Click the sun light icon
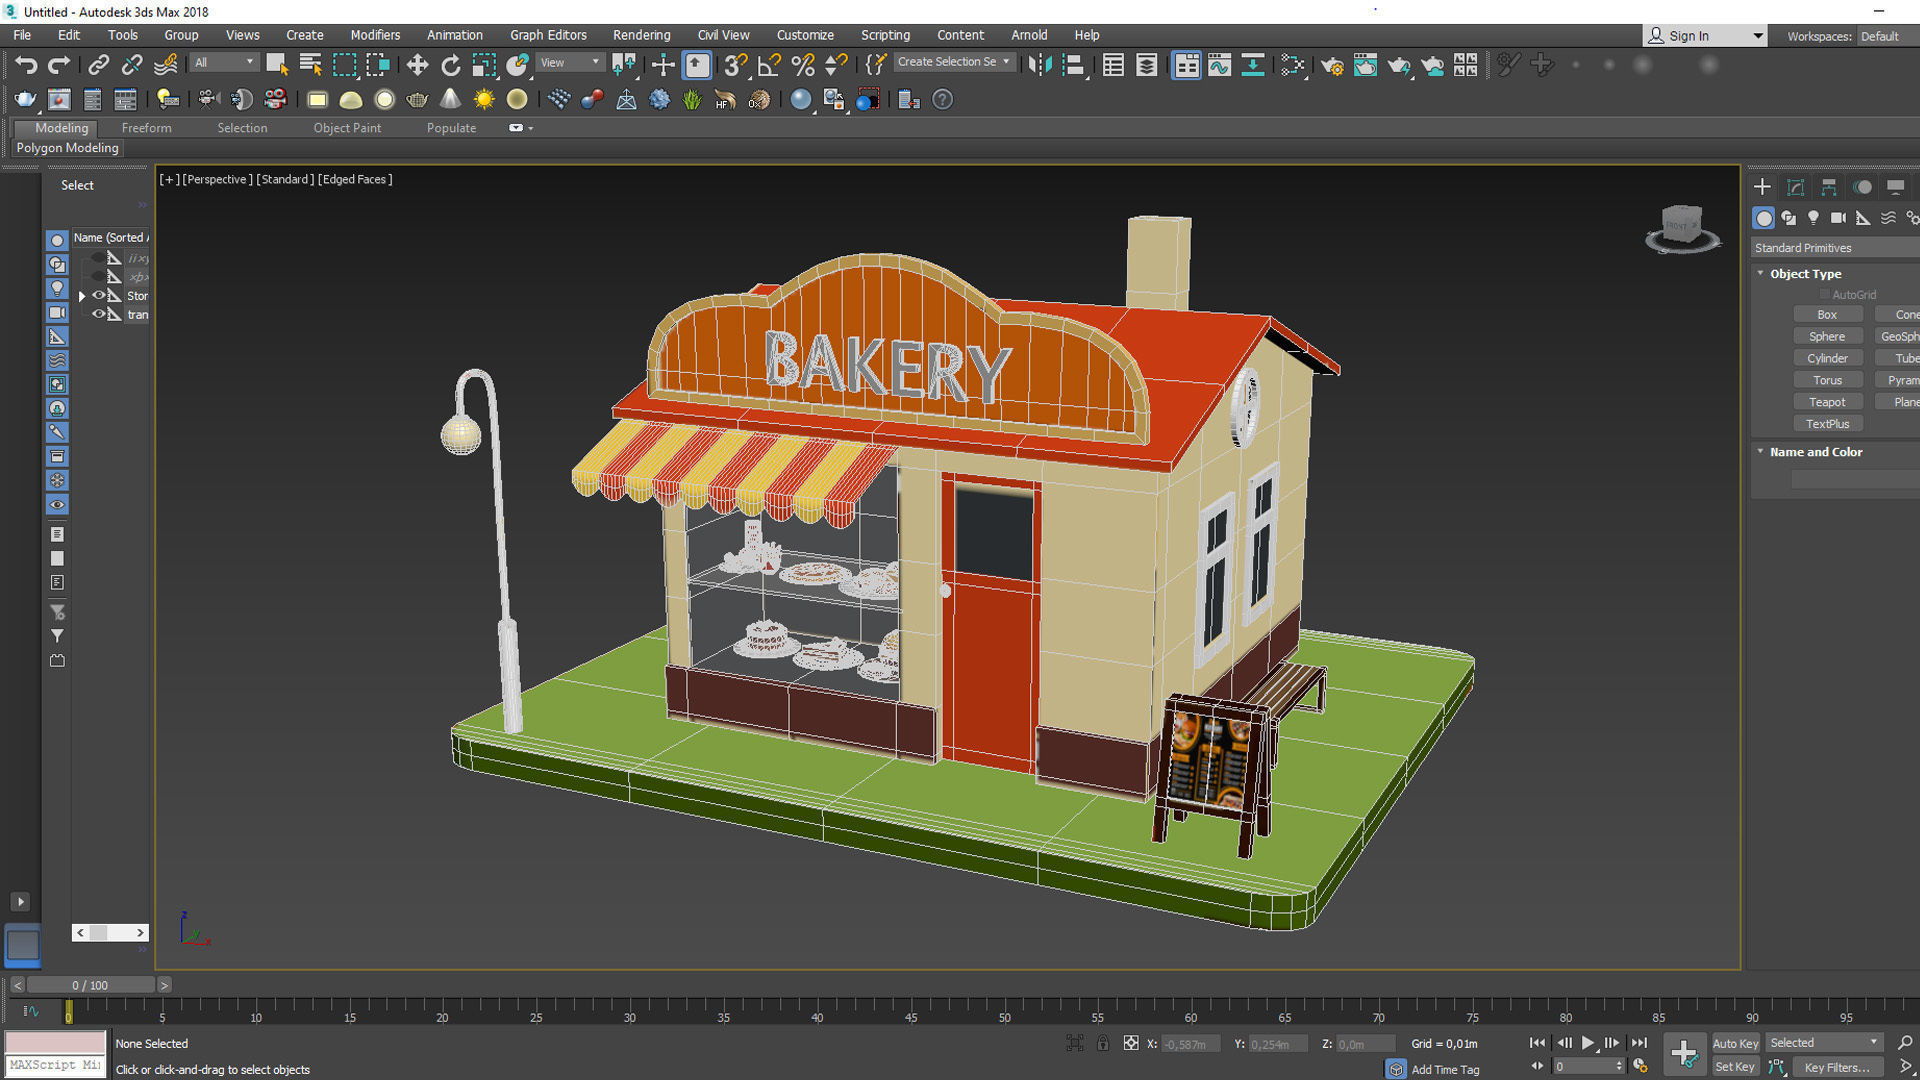Image resolution: width=1920 pixels, height=1080 pixels. point(484,99)
